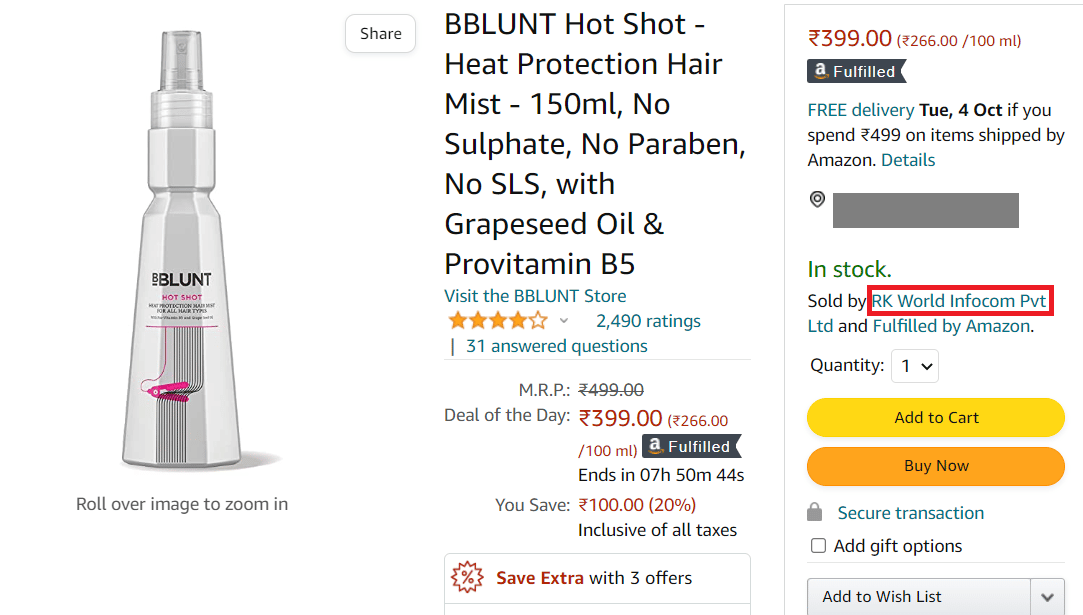The image size is (1083, 615).
Task: View the 31 answered questions link
Action: [556, 346]
